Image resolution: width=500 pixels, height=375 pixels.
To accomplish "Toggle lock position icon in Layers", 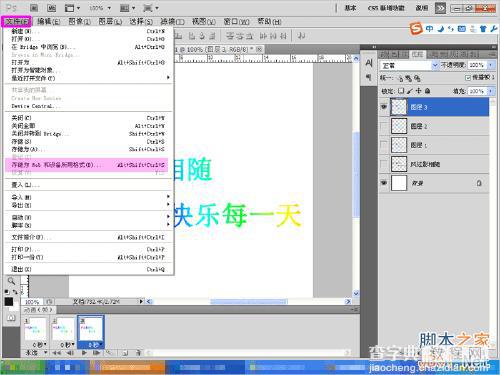I will 419,91.
